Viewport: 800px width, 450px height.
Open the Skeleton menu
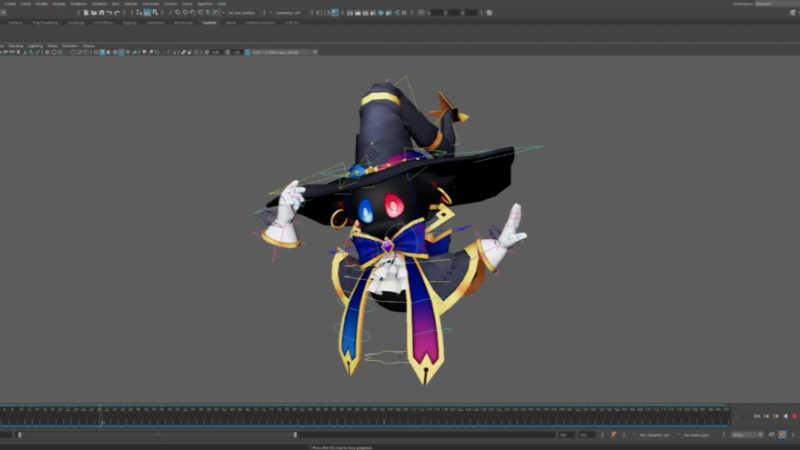coord(99,4)
